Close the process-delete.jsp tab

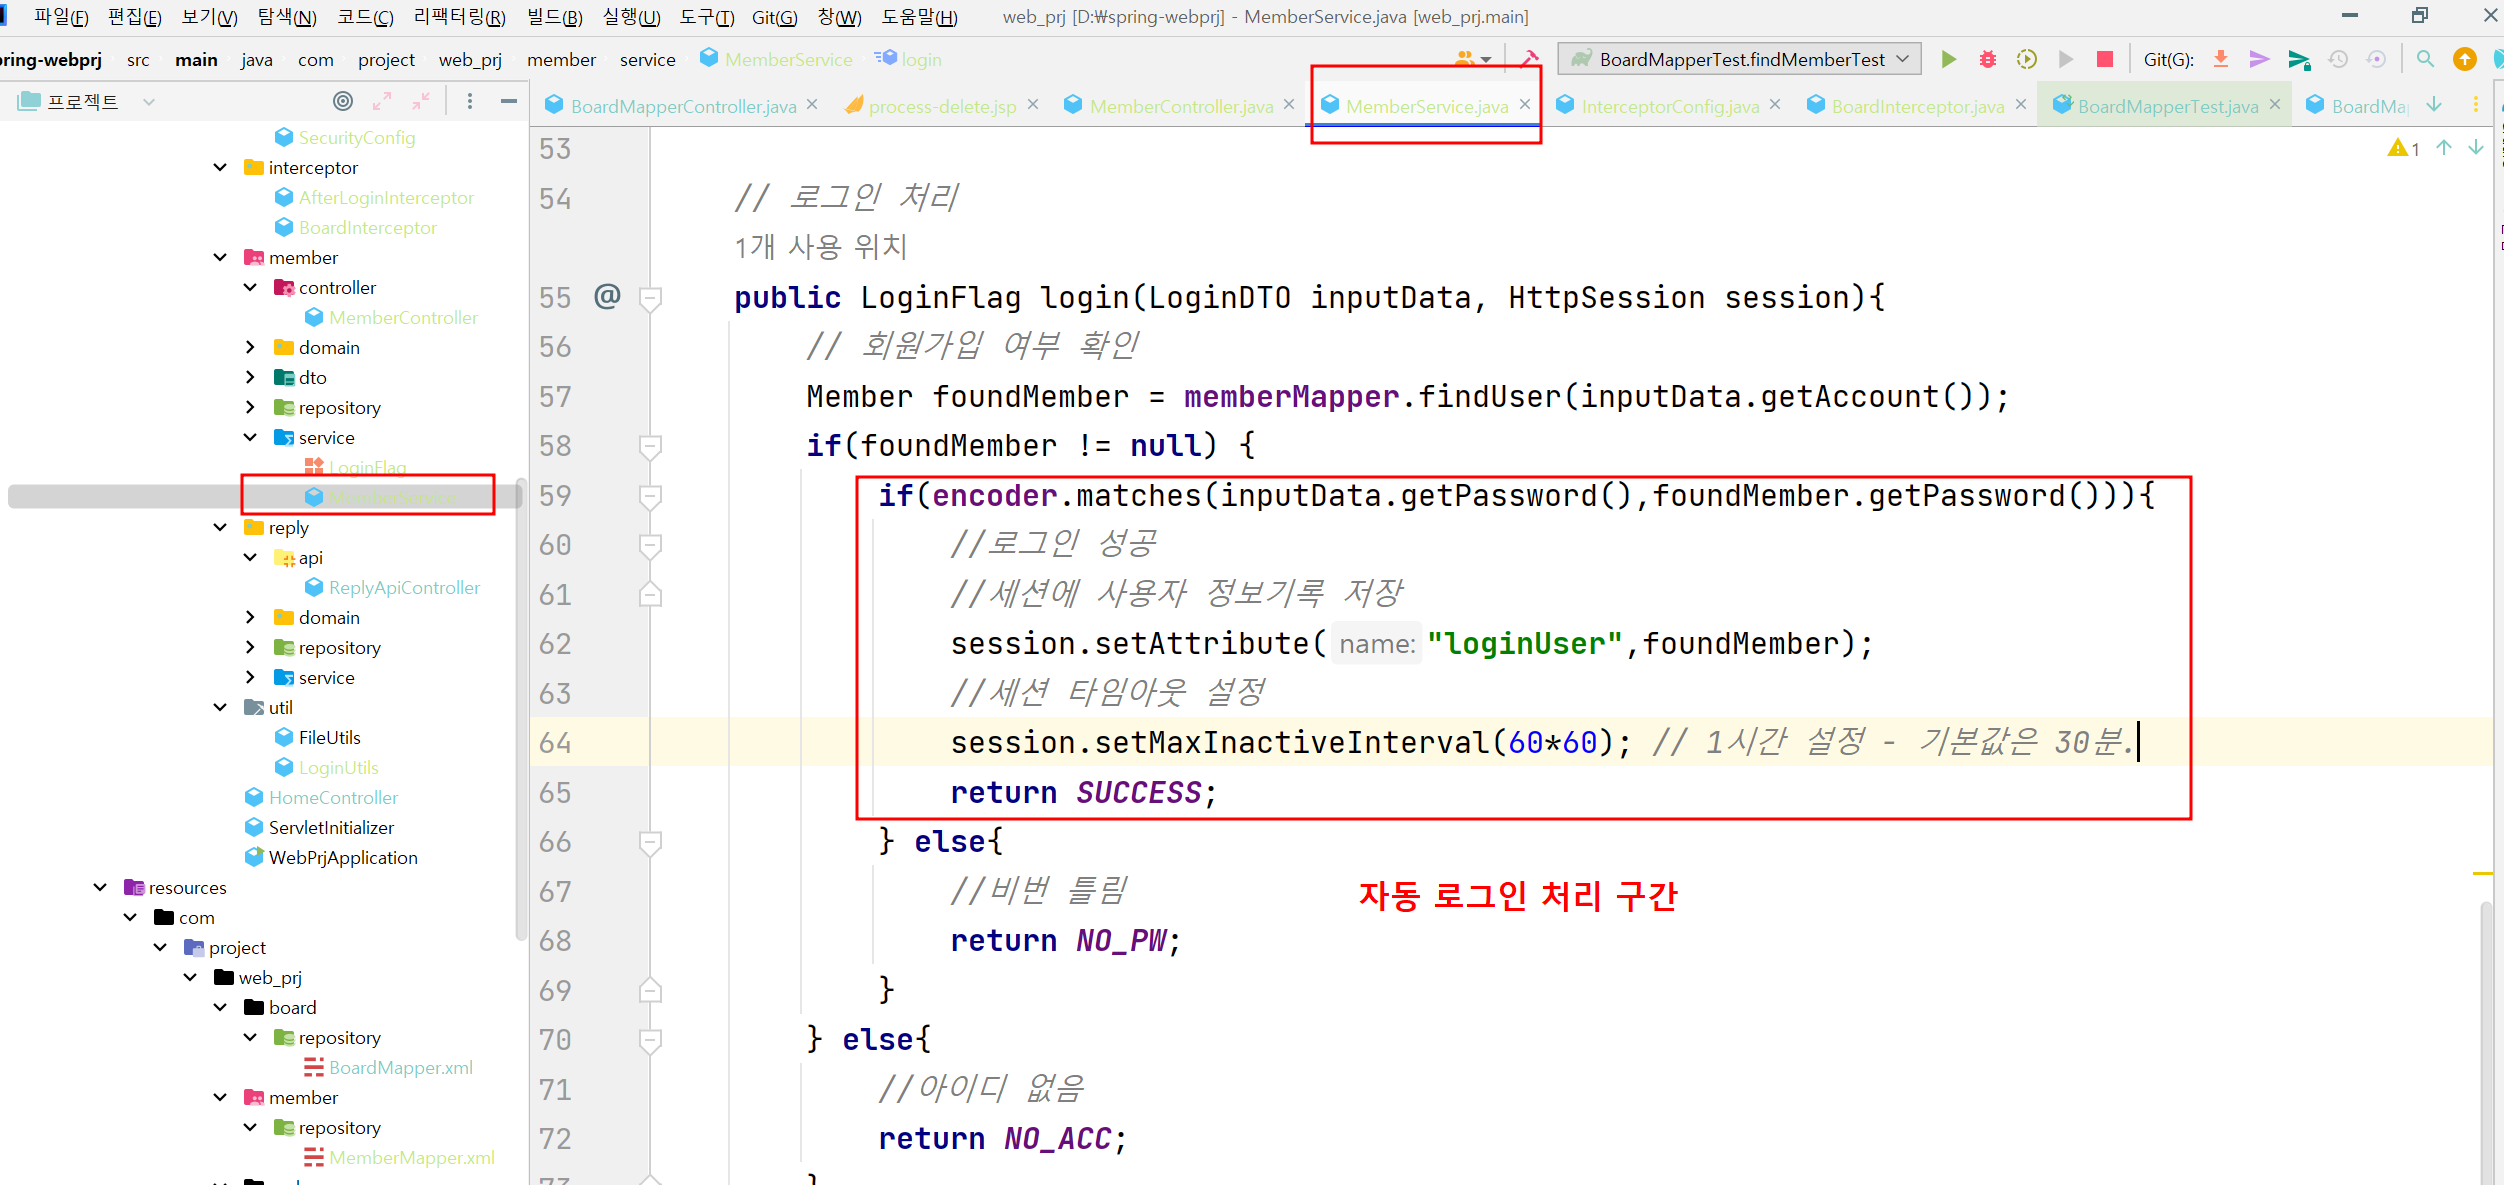point(1033,104)
